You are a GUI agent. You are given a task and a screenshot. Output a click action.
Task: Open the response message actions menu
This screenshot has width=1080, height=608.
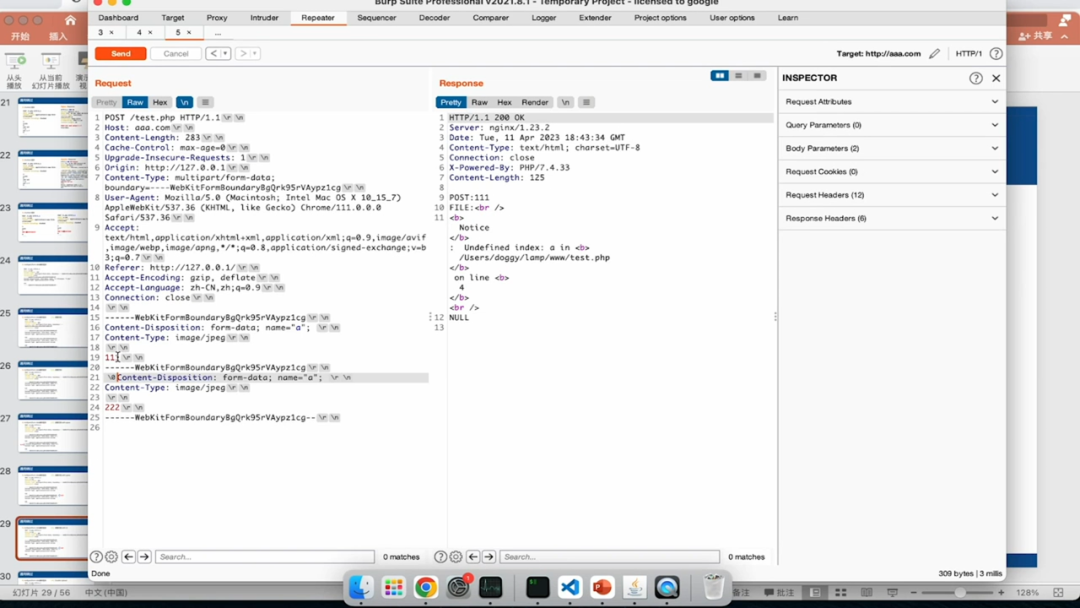(x=586, y=102)
